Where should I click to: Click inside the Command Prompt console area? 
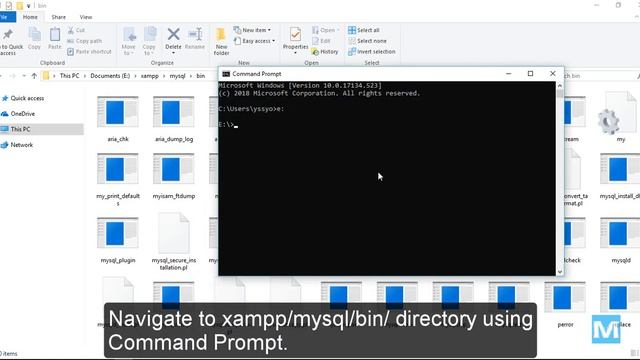387,178
